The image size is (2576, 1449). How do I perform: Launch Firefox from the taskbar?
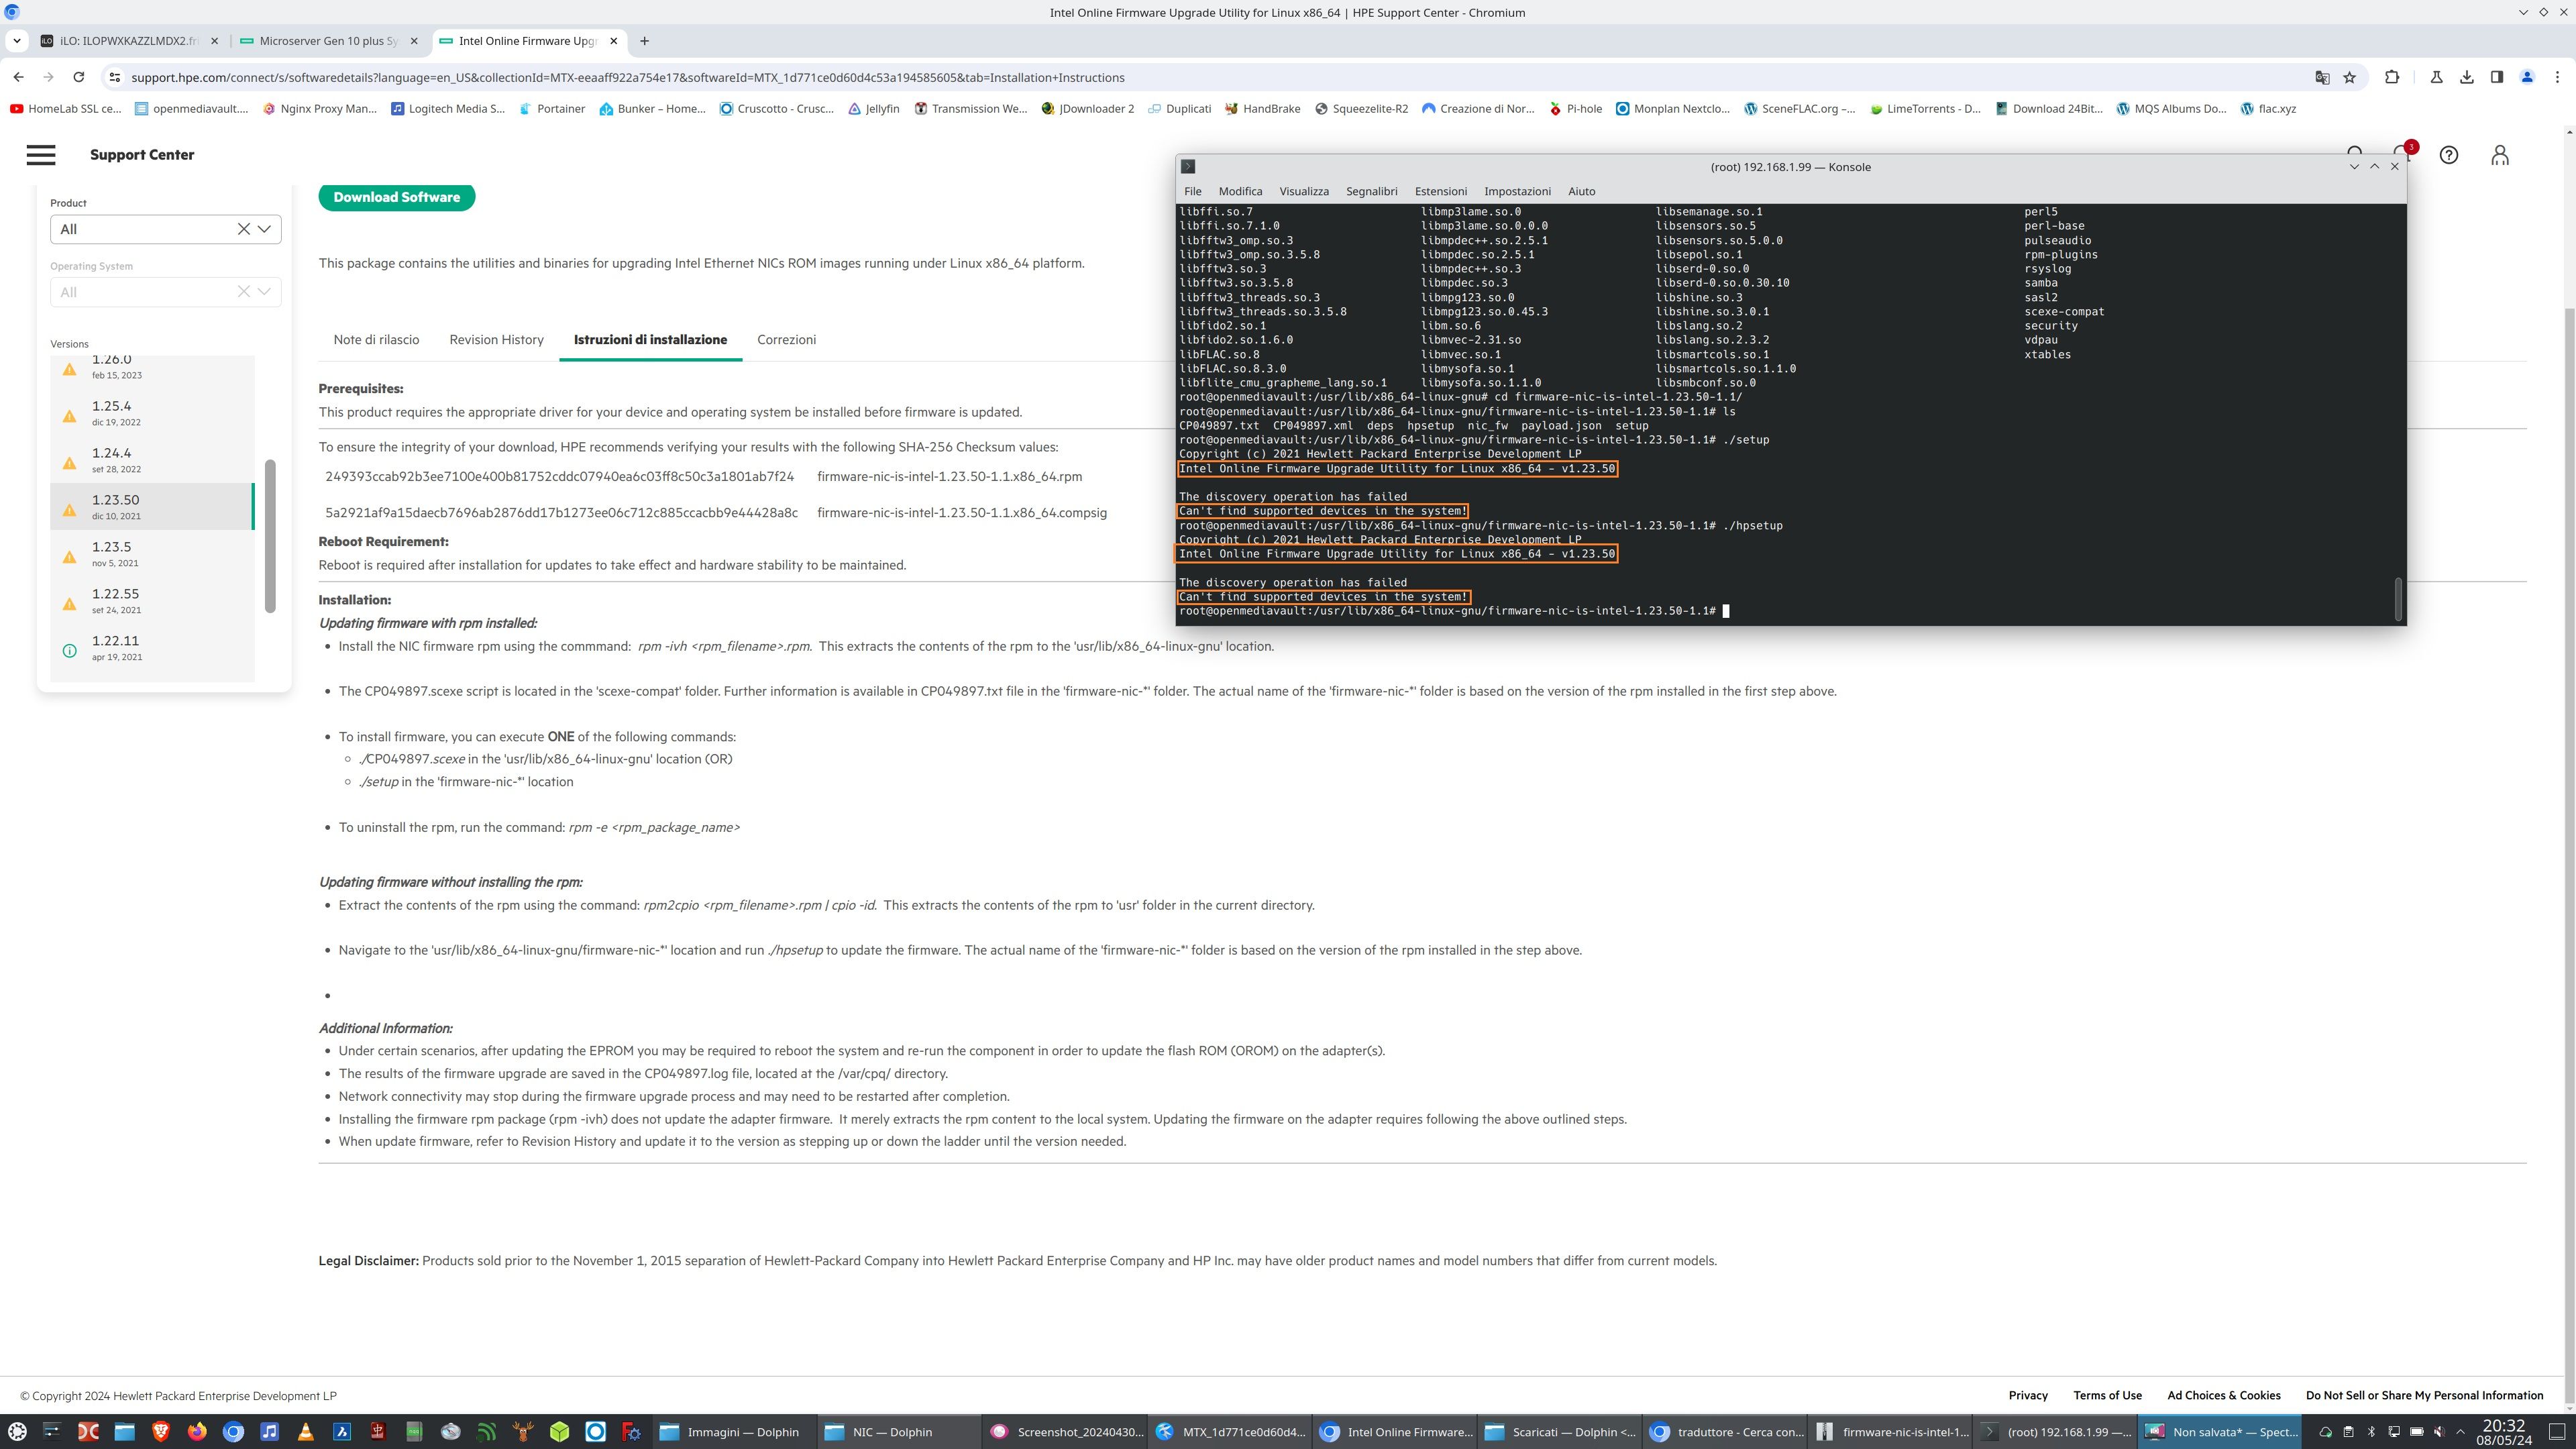[x=197, y=1431]
